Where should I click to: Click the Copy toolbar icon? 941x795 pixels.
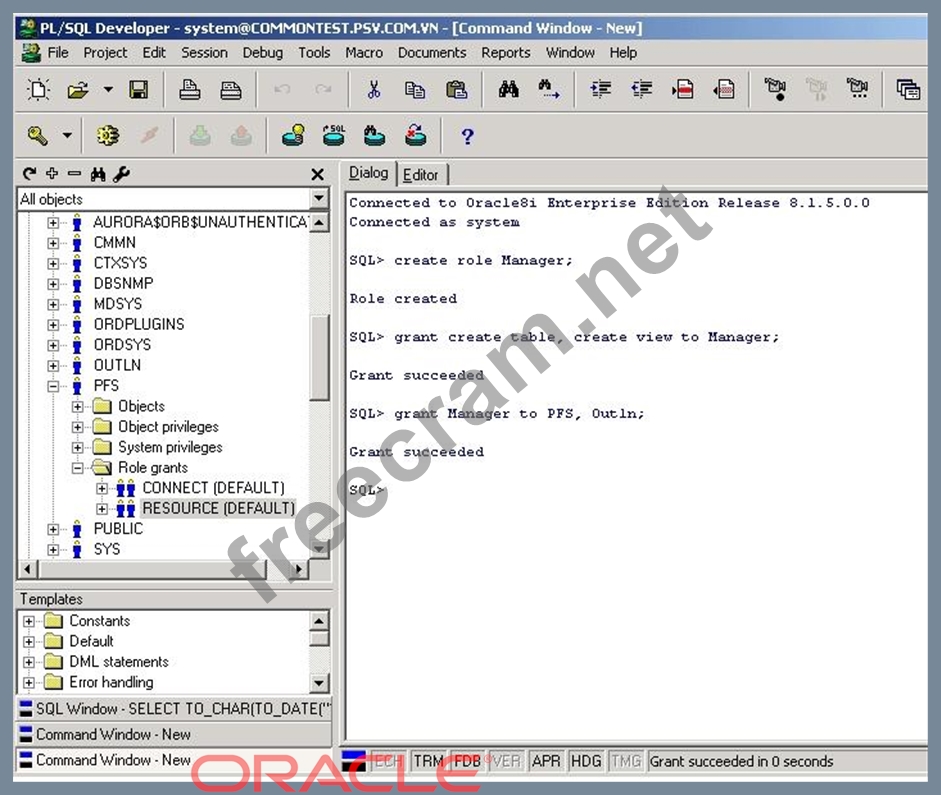point(415,89)
